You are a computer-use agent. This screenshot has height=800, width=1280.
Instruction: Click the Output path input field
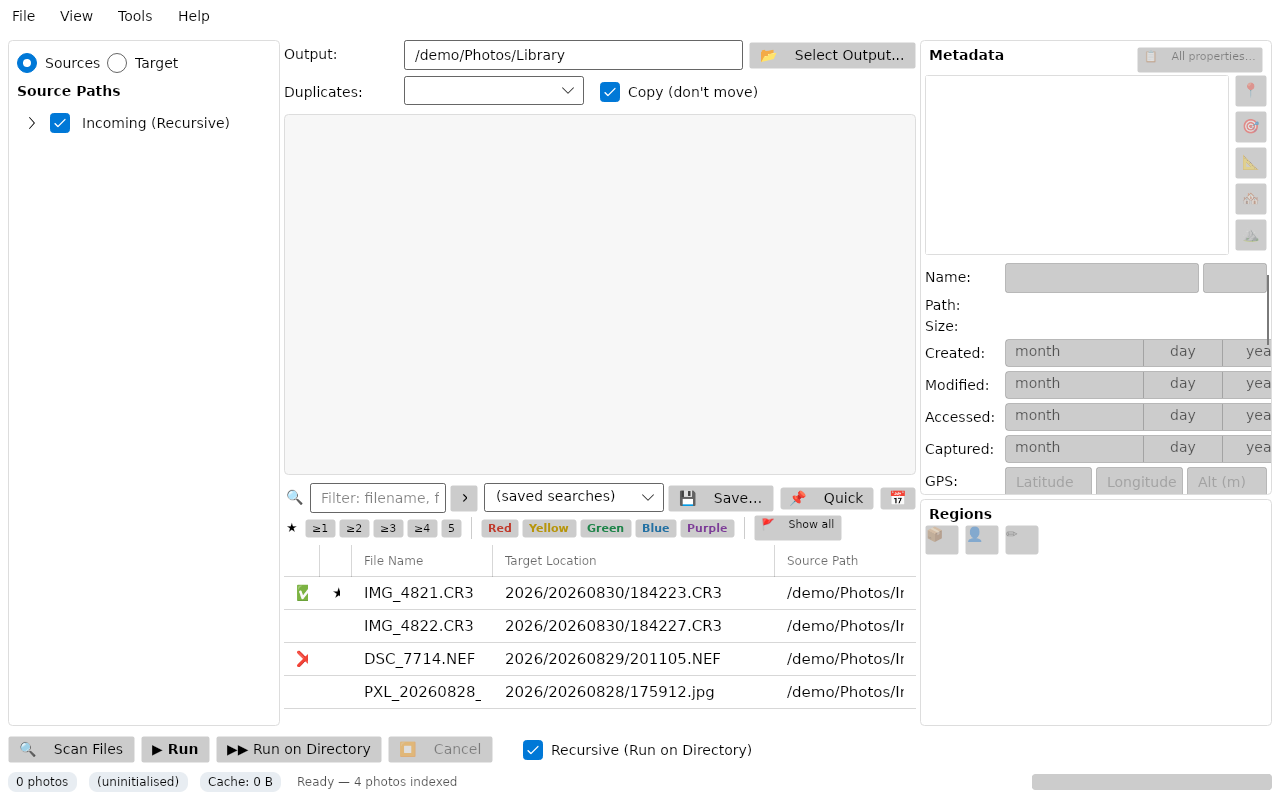[x=573, y=55]
